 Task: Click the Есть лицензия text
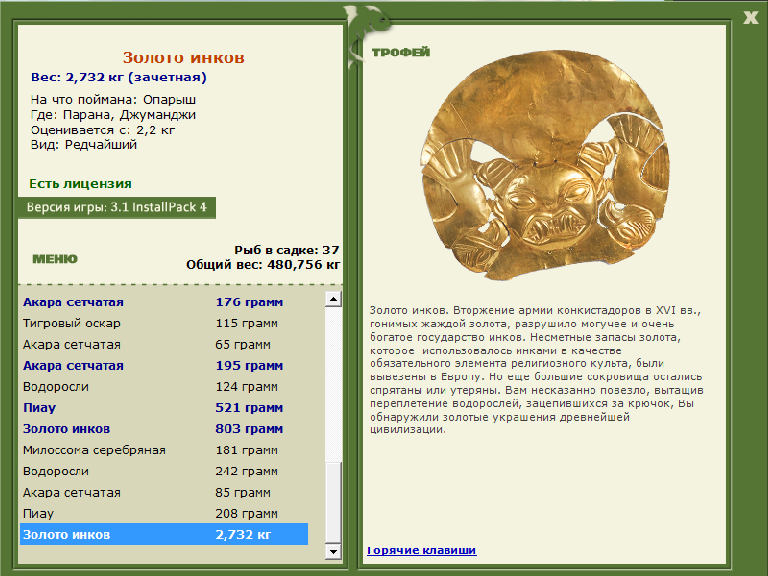80,184
